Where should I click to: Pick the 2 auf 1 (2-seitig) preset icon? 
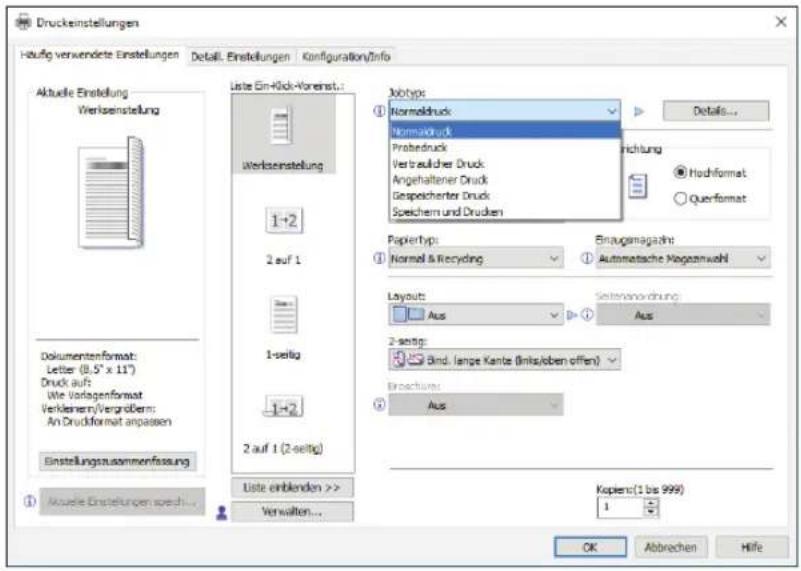pyautogui.click(x=284, y=408)
